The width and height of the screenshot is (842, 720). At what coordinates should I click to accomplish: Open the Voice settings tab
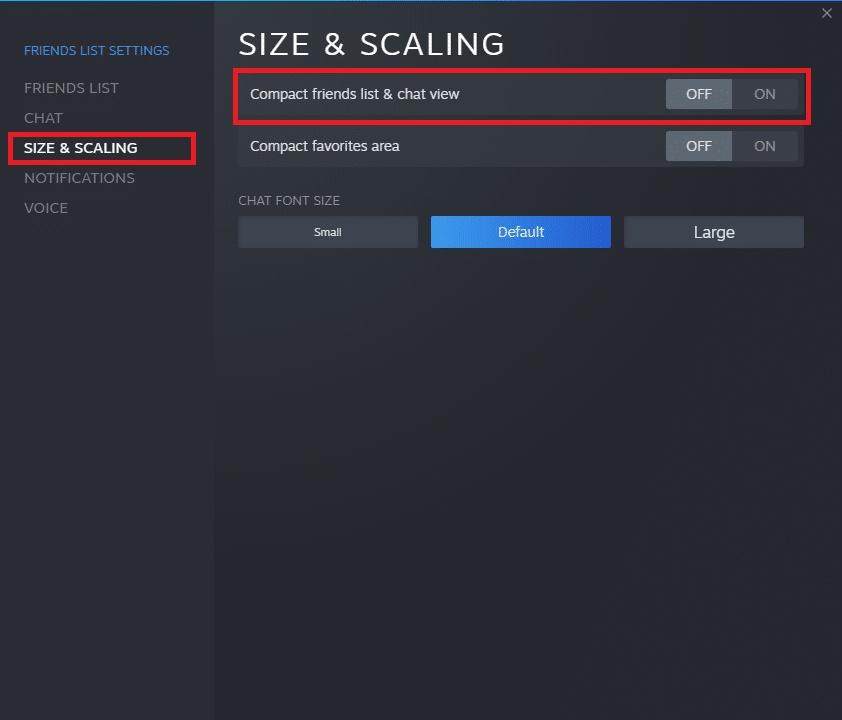click(x=46, y=208)
